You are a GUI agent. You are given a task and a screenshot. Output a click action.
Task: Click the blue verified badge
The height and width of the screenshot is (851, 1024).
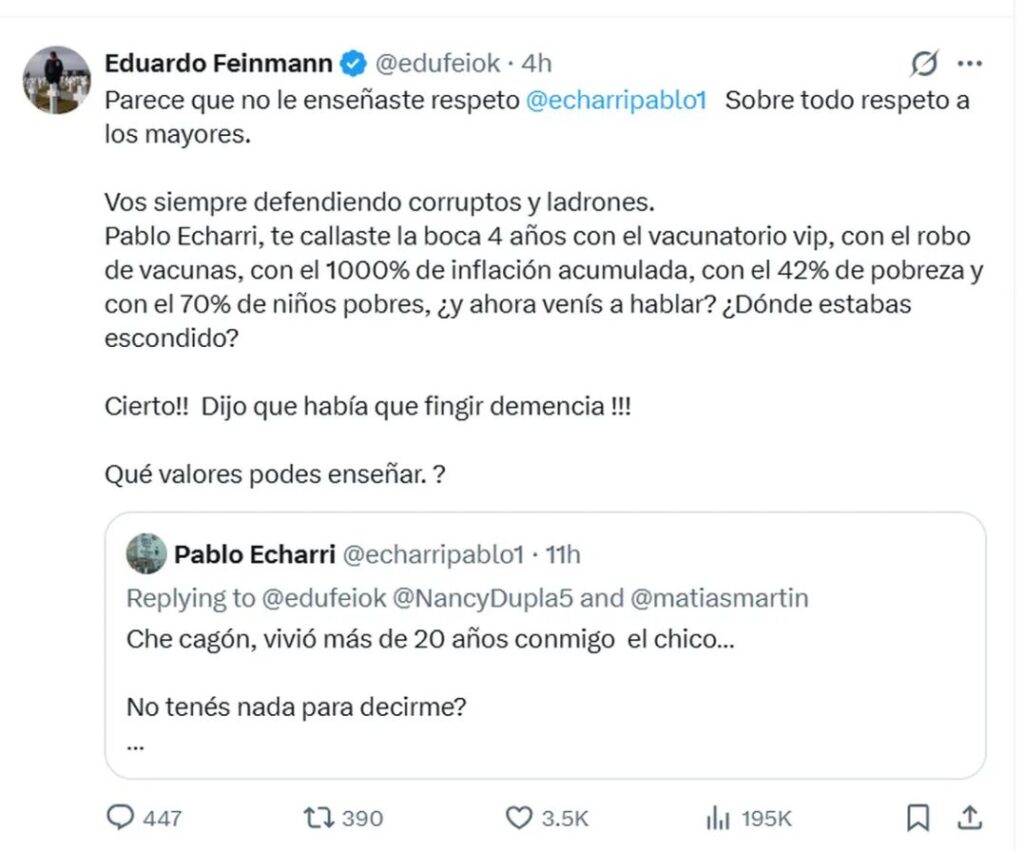[353, 64]
